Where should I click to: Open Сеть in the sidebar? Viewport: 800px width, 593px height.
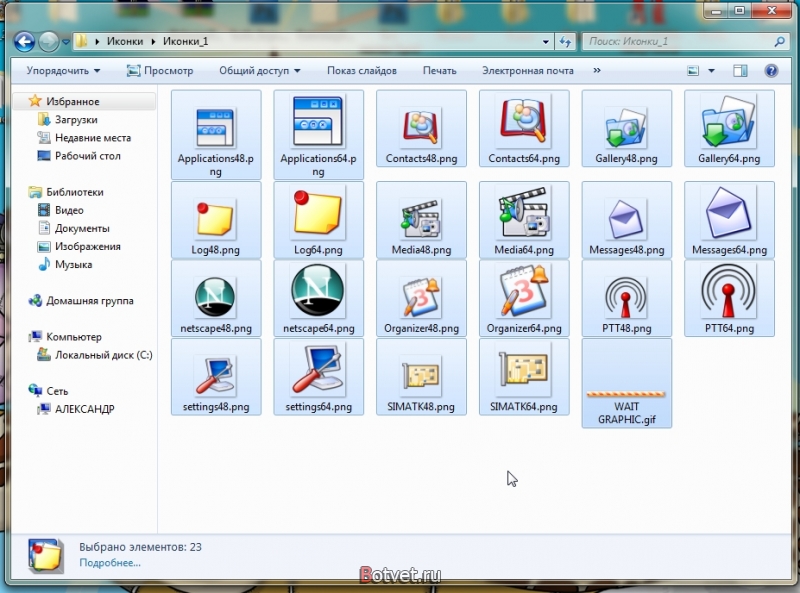pyautogui.click(x=57, y=391)
